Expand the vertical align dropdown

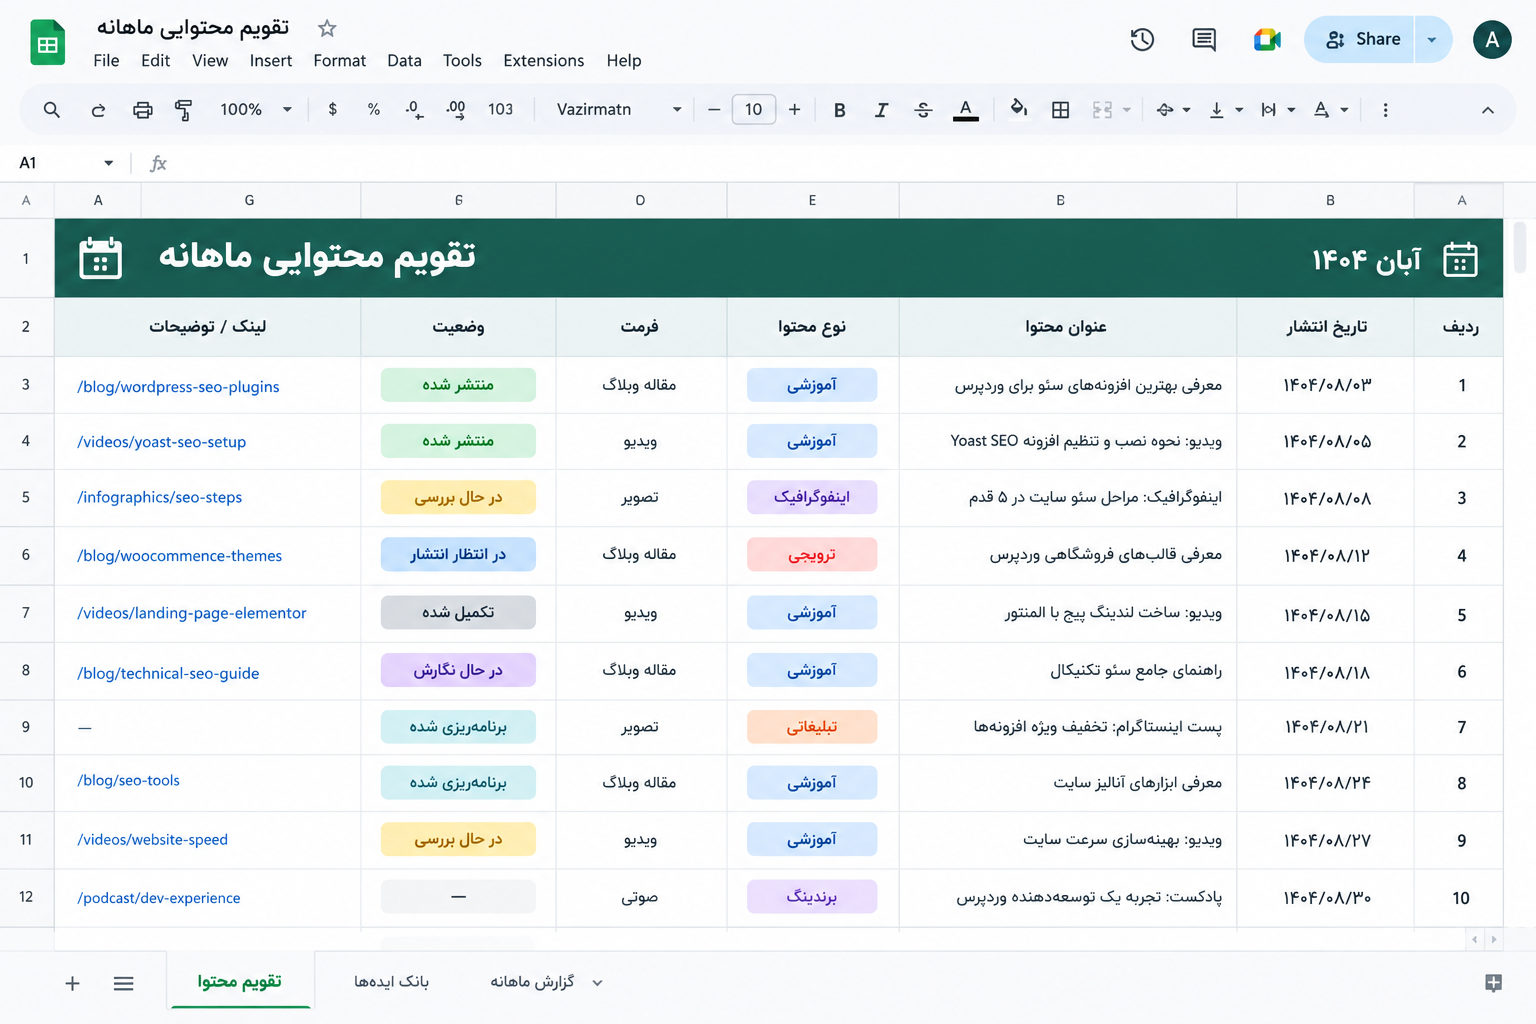coord(1226,110)
